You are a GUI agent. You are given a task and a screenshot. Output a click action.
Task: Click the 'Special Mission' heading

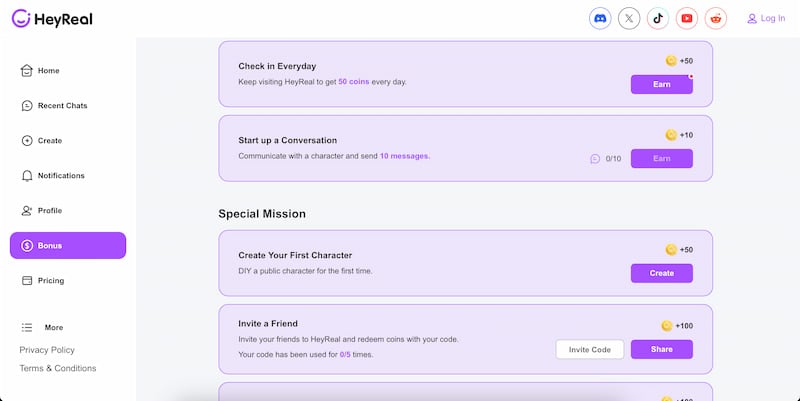(262, 214)
